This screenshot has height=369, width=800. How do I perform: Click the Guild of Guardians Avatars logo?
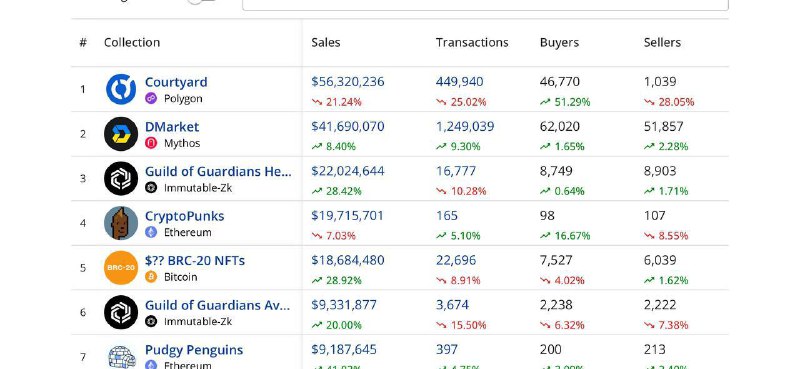coord(121,312)
